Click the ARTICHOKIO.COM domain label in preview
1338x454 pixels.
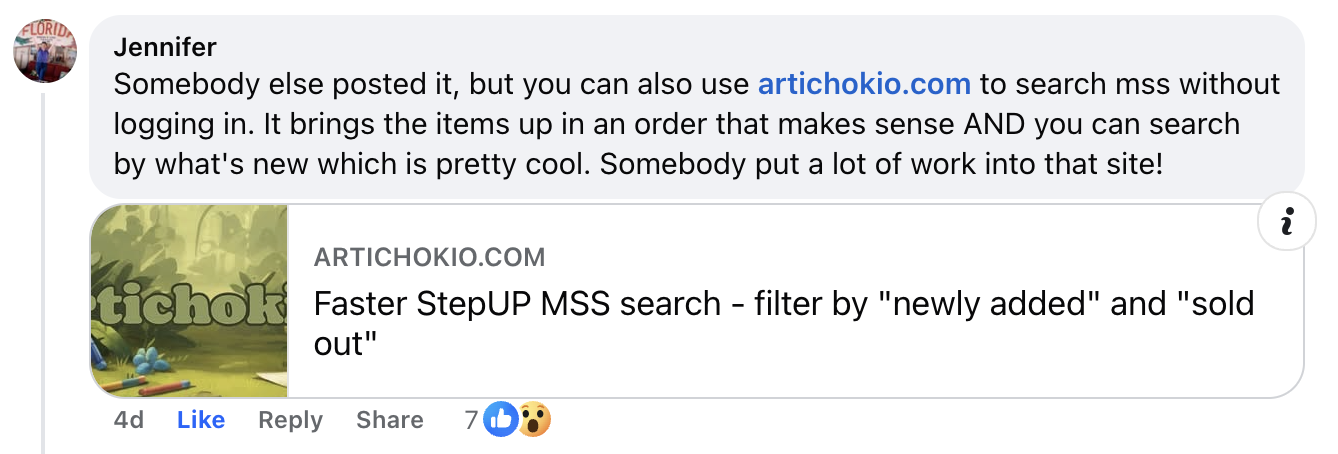click(x=429, y=257)
